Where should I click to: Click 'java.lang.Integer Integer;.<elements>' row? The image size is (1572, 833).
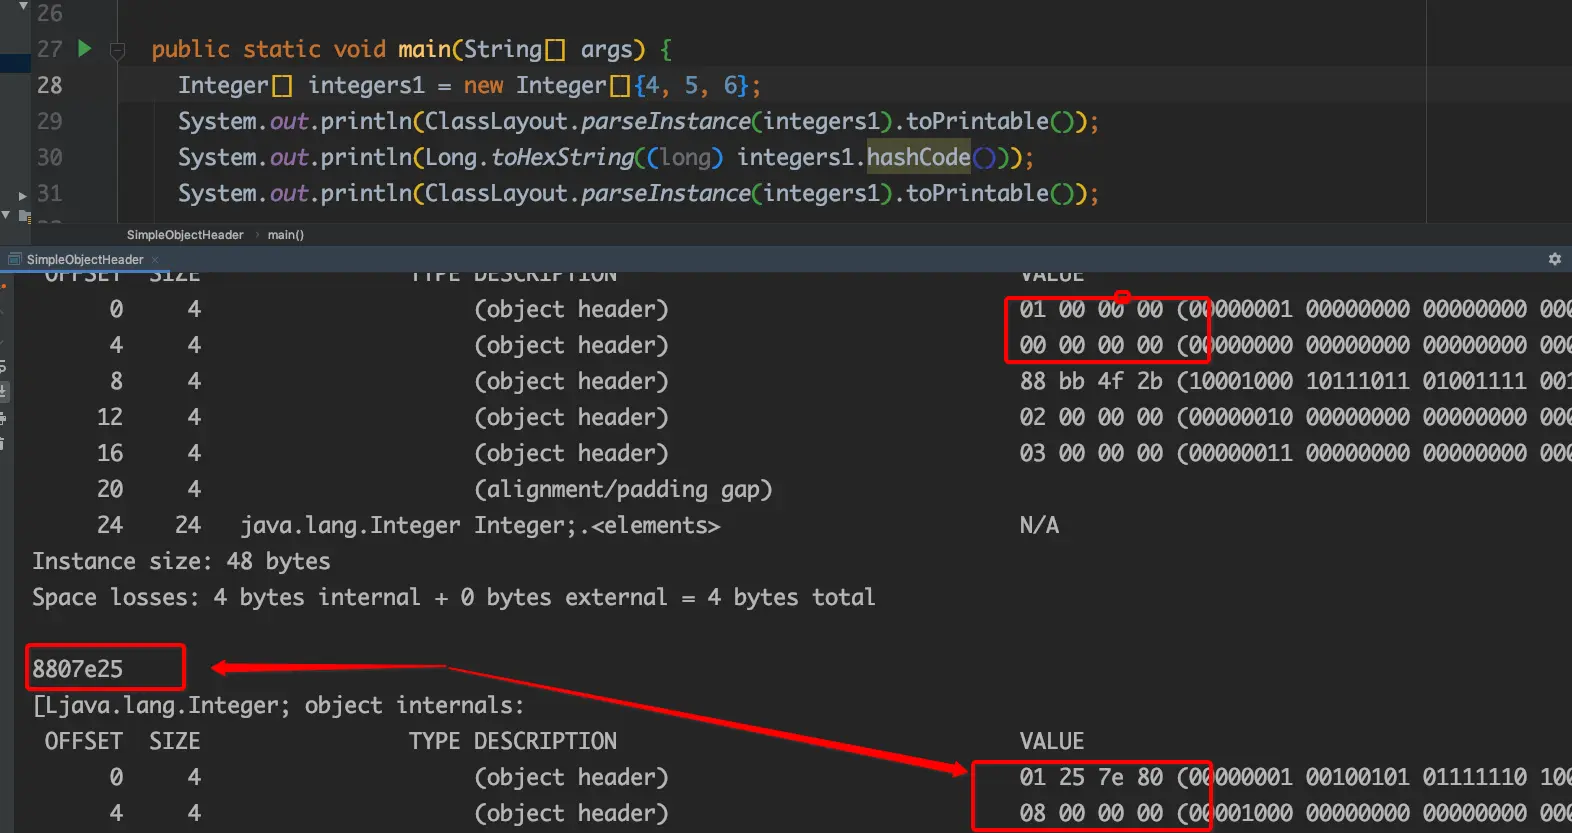coord(480,525)
